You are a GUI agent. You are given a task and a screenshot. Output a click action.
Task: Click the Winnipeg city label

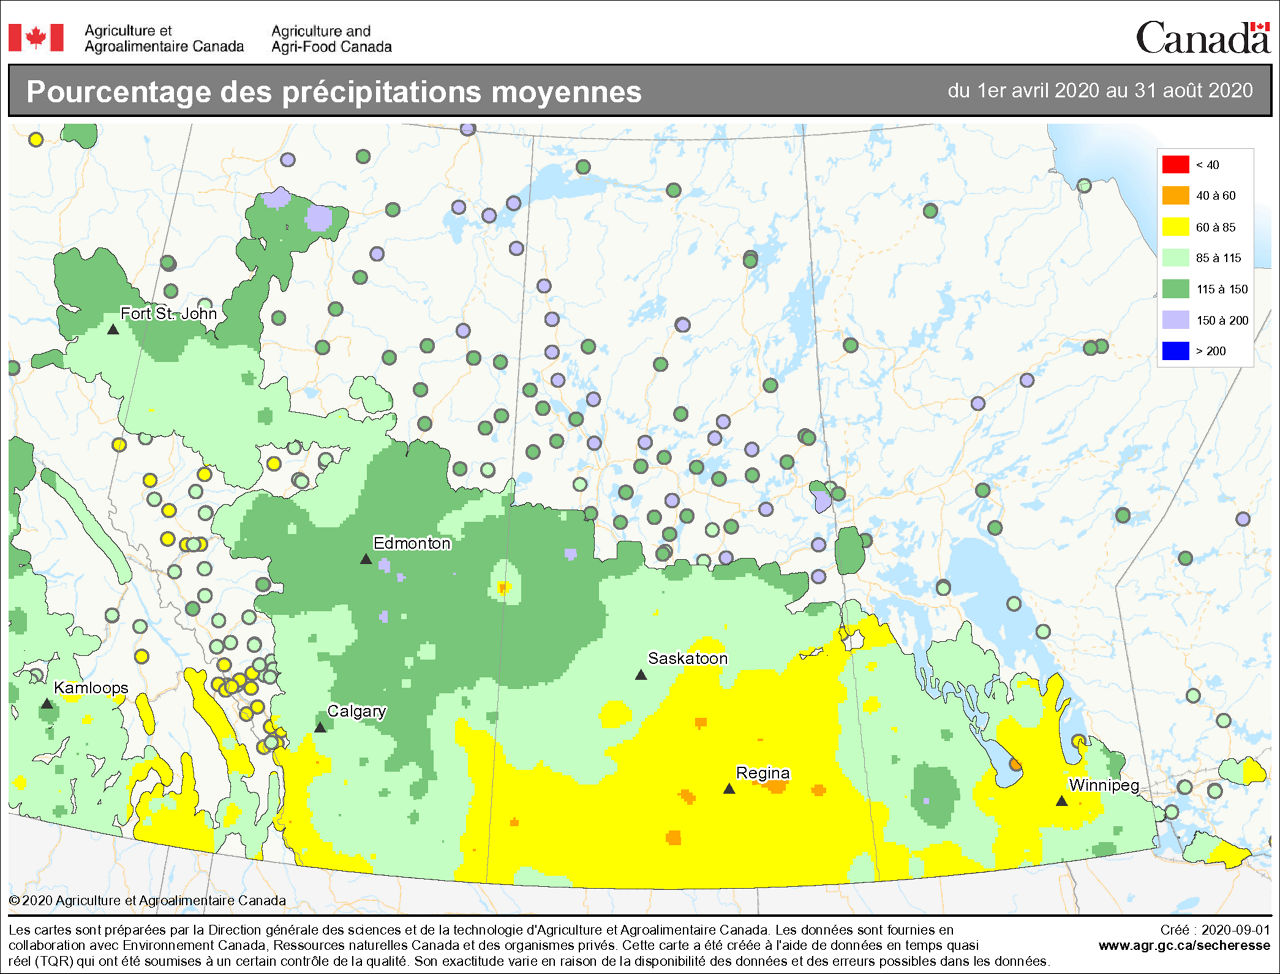1104,785
